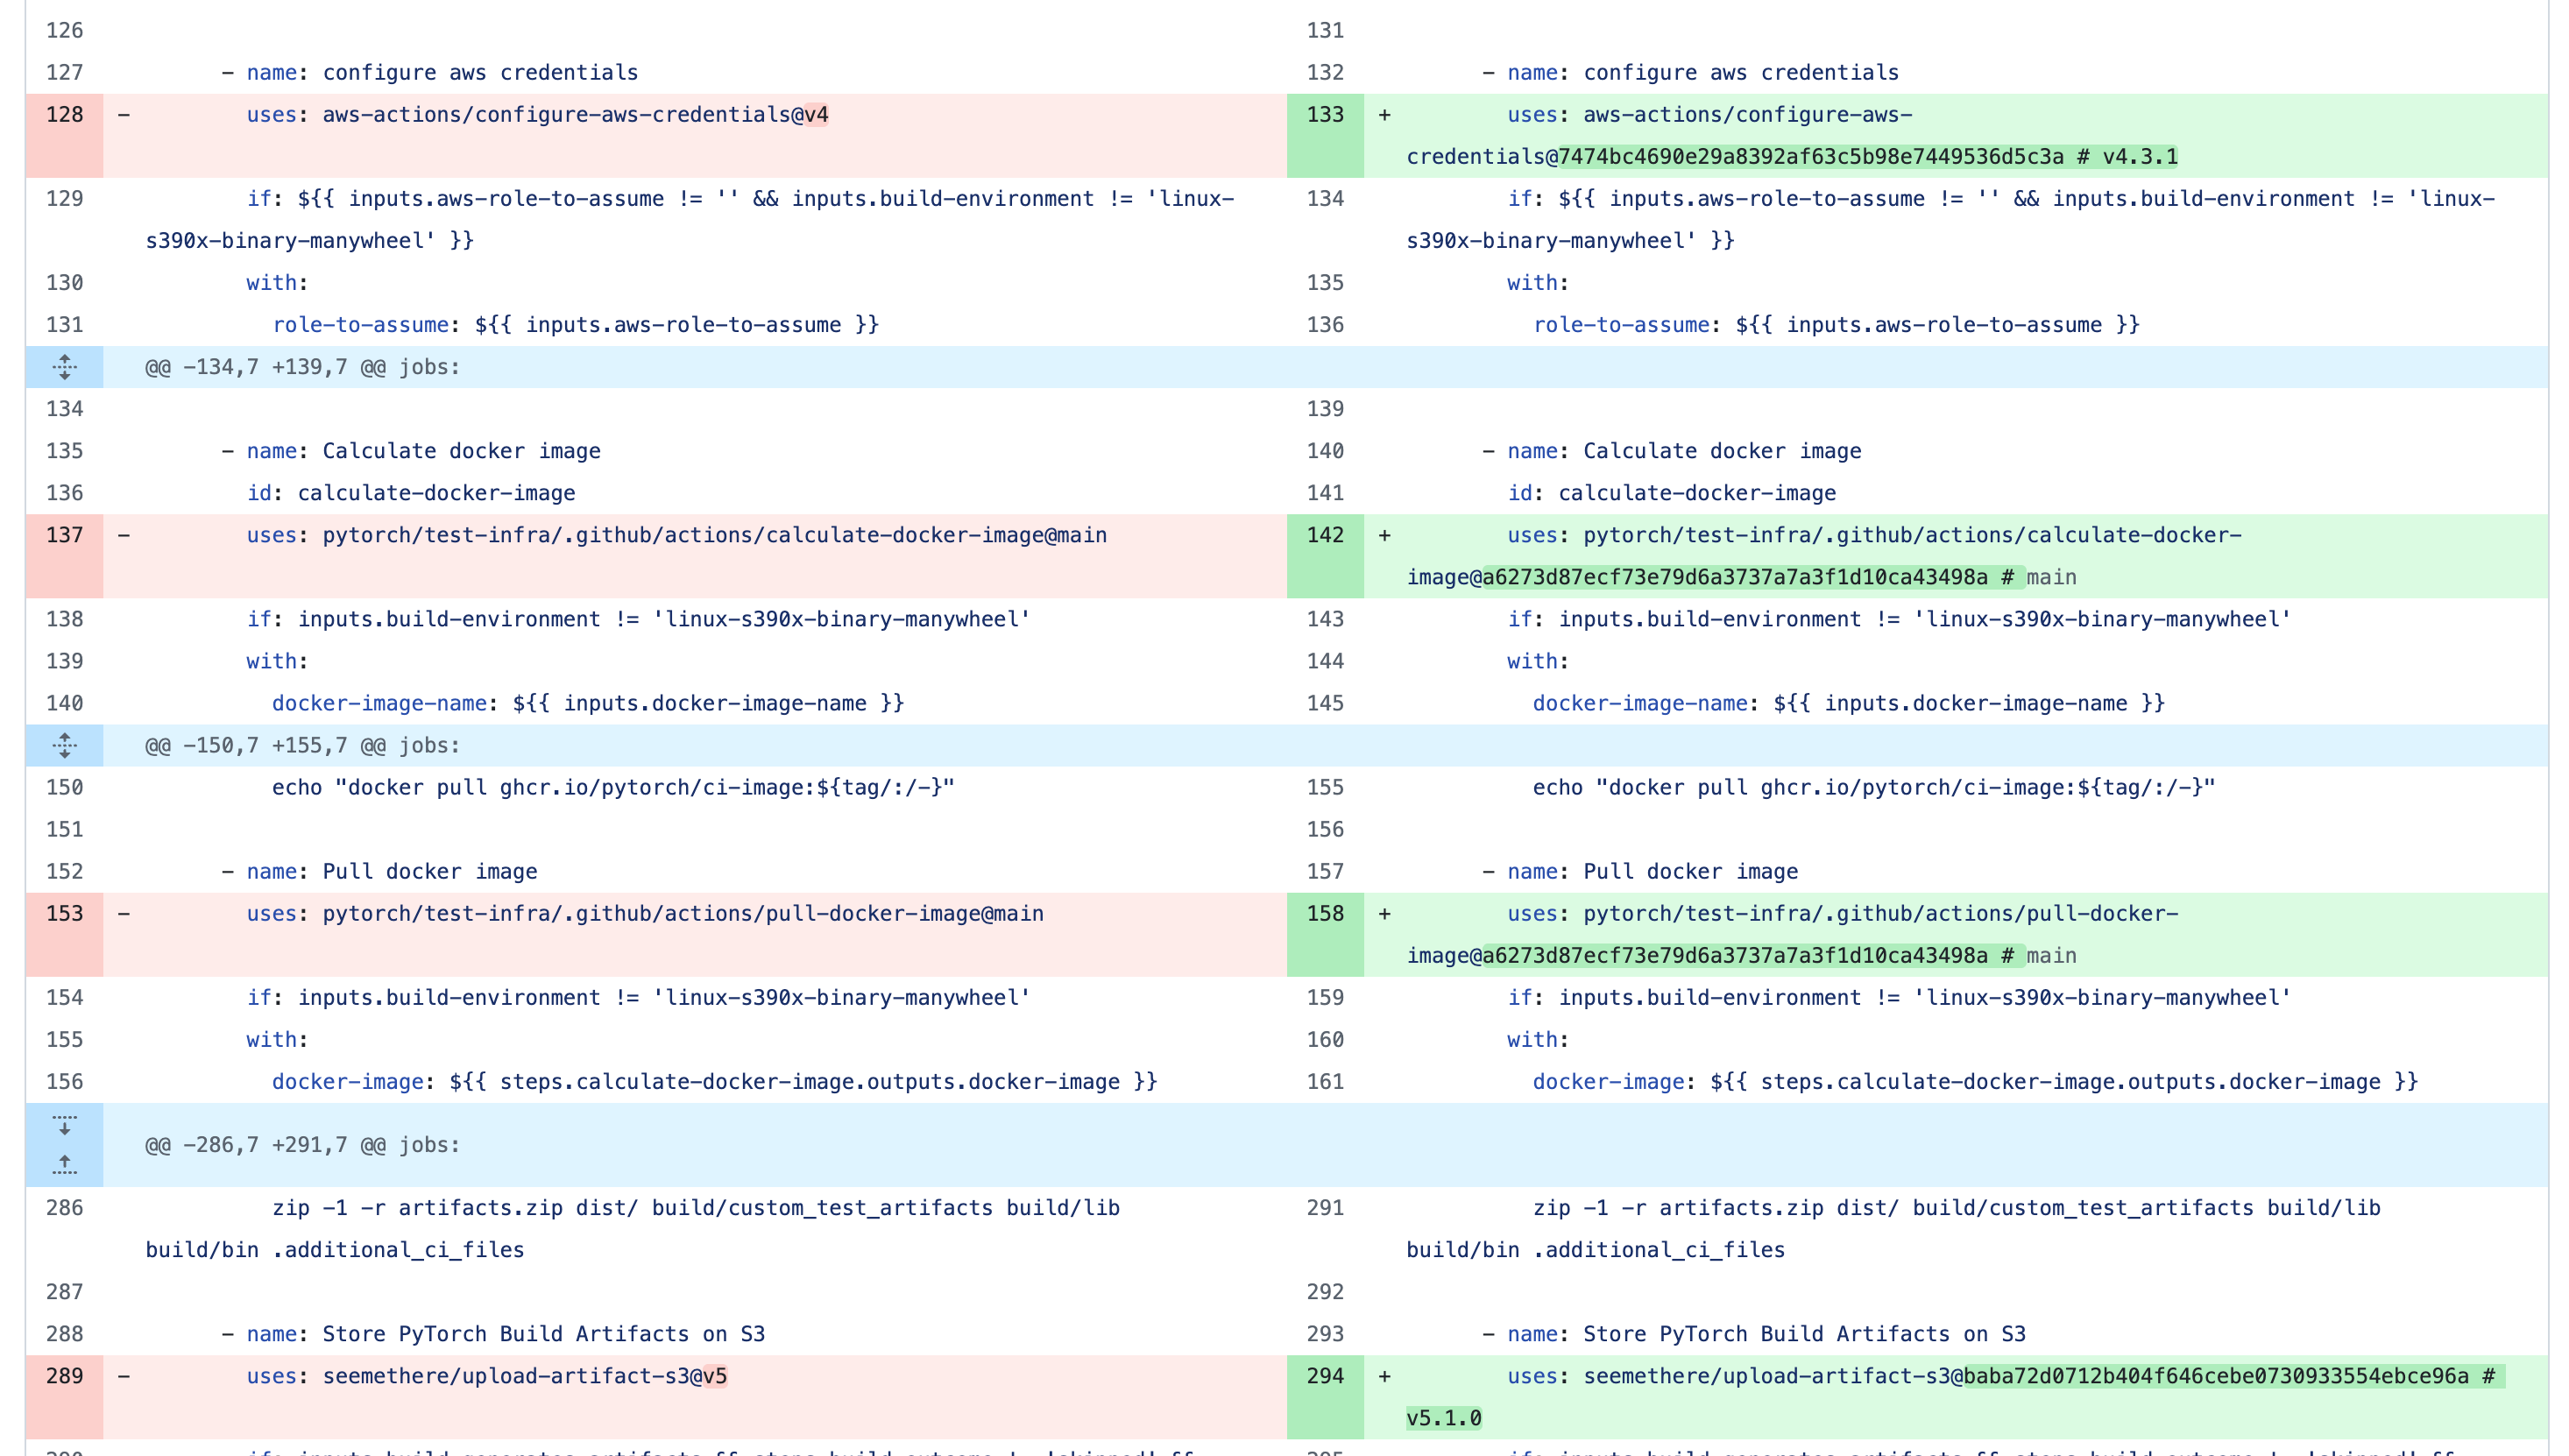Click added 'upload-artifact-s3@baba72d...' line 294
Viewport: 2569px width, 1456px height.
point(2001,1376)
